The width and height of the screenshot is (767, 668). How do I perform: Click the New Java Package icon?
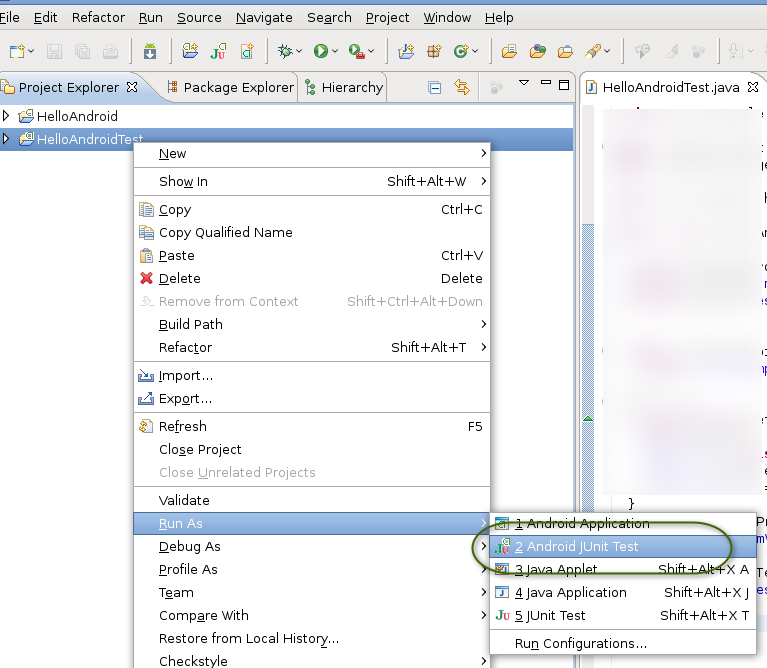tap(435, 51)
